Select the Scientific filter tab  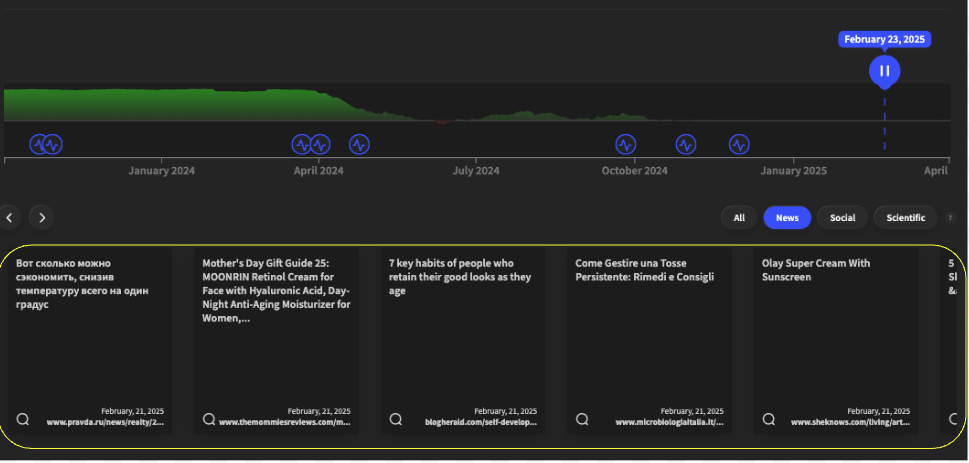tap(905, 218)
